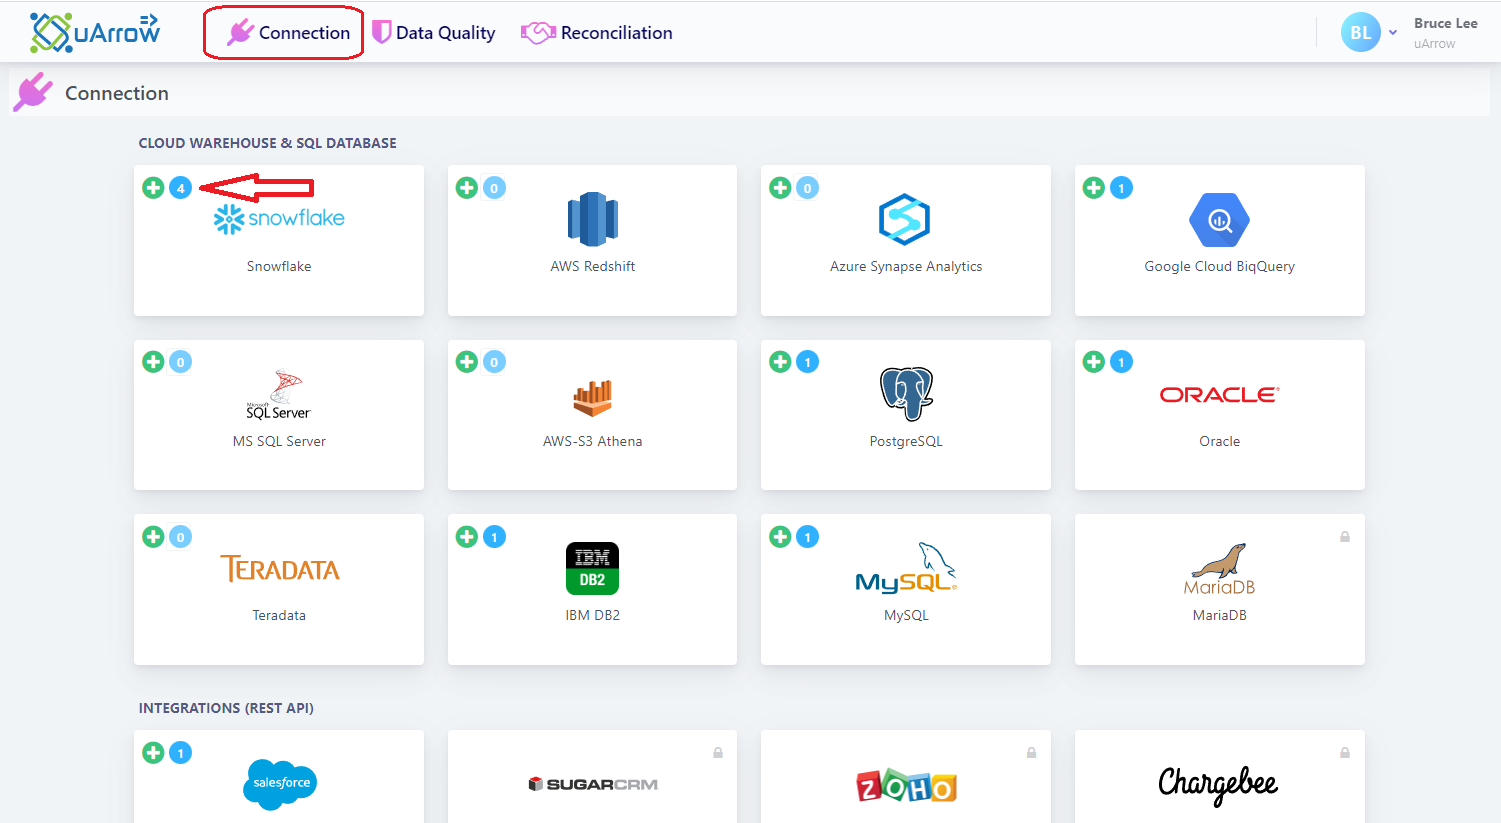Click the uArrow home logo
Image resolution: width=1501 pixels, height=823 pixels.
coord(95,33)
